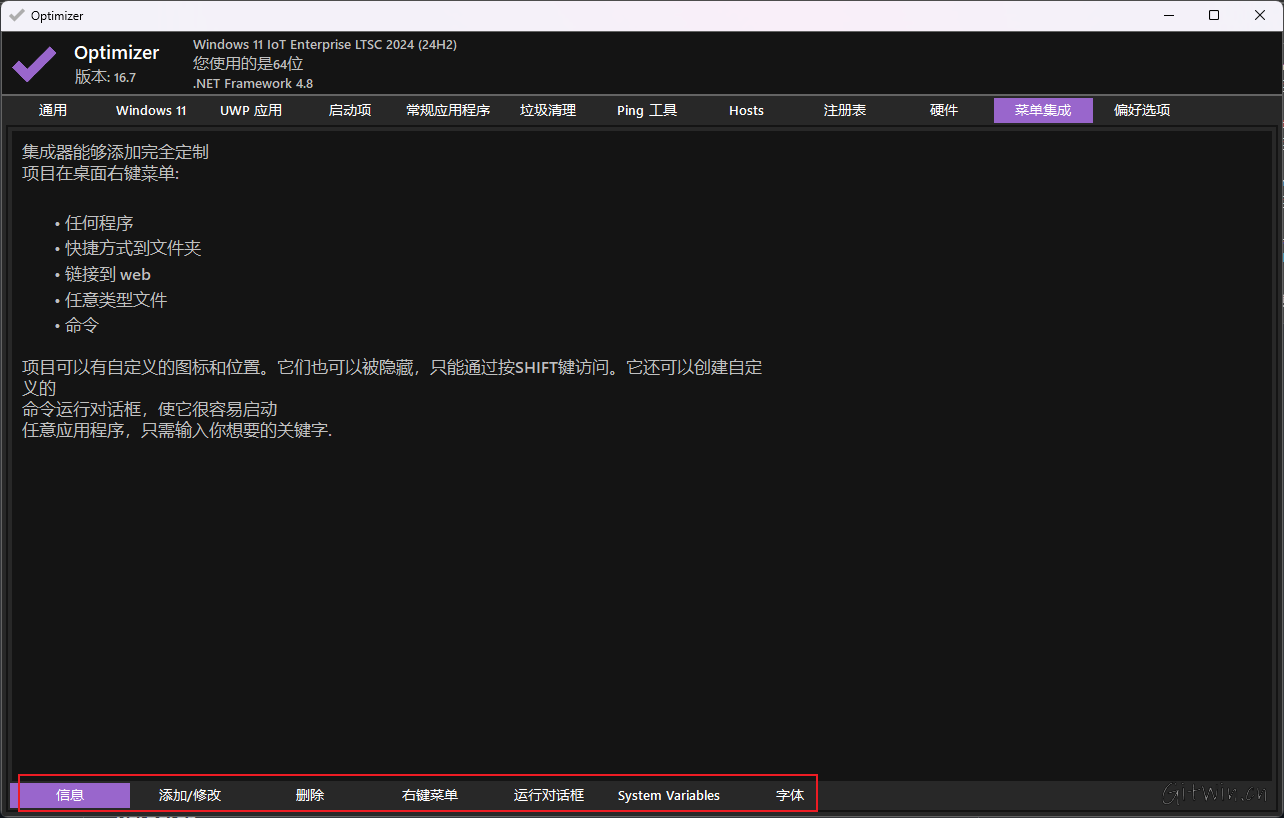1284x818 pixels.
Task: Open the System Variables sub-tab
Action: pyautogui.click(x=669, y=795)
